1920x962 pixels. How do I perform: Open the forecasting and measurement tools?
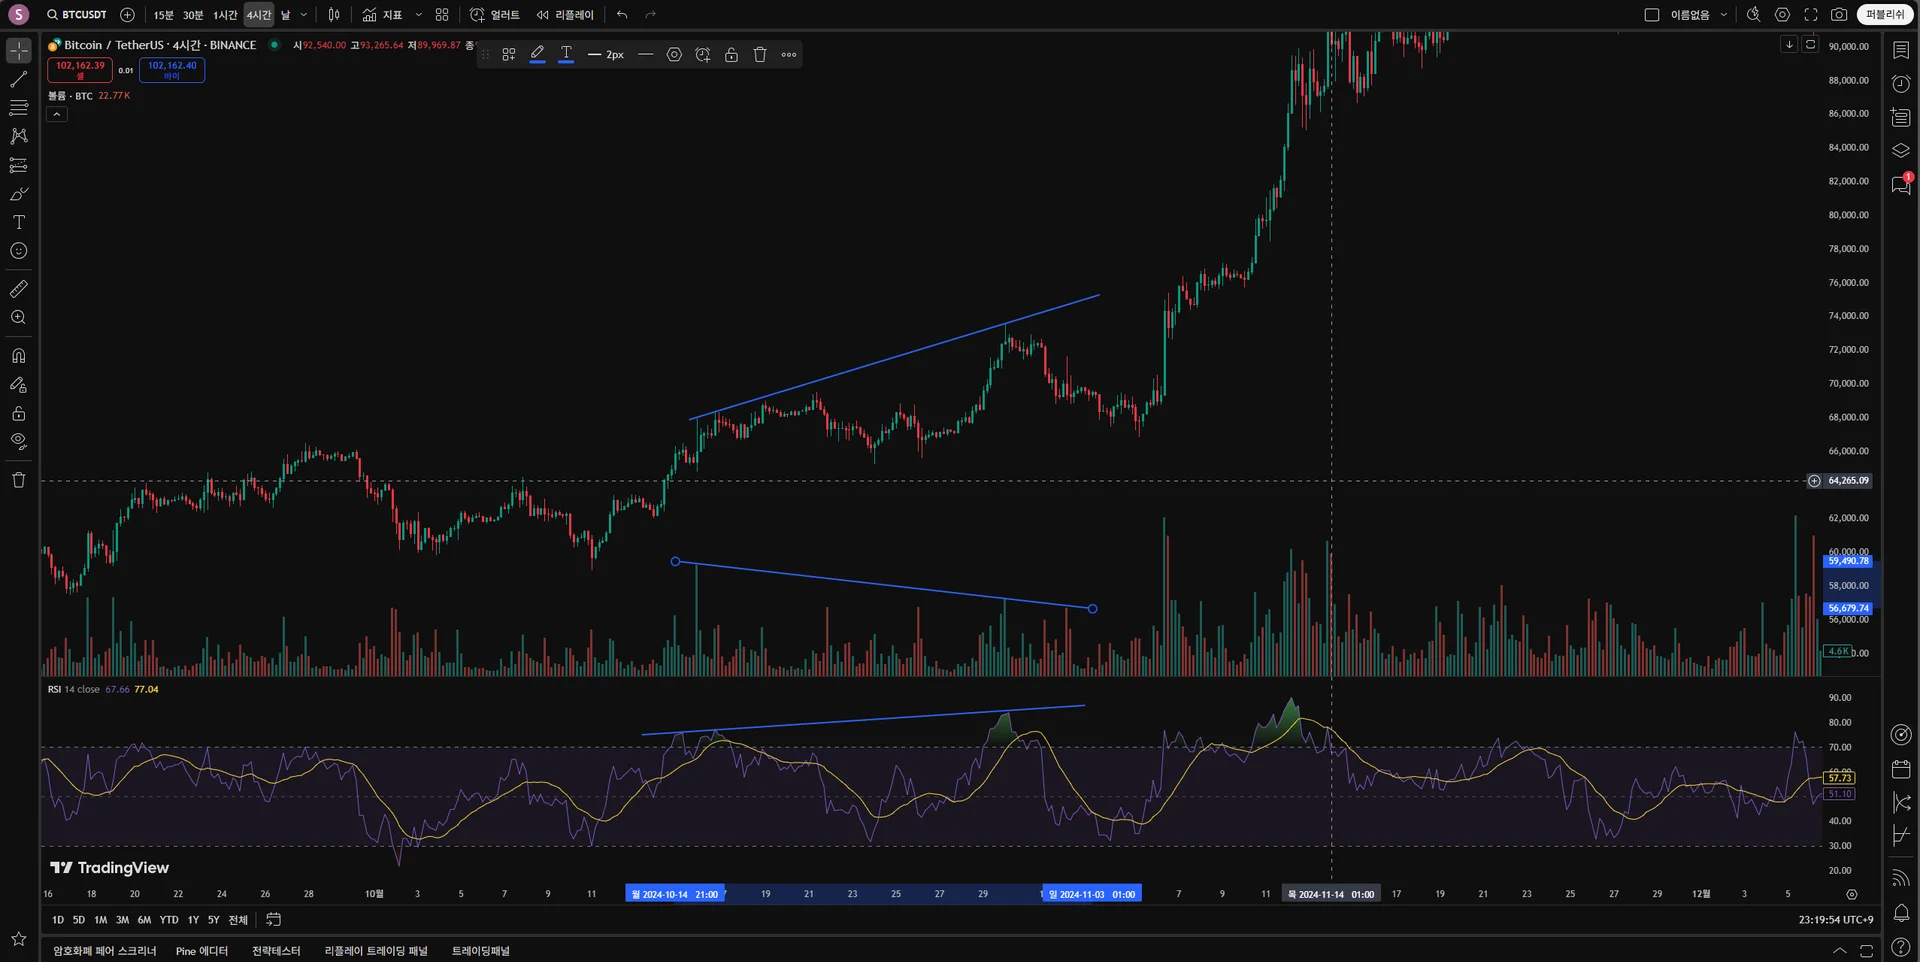tap(19, 165)
